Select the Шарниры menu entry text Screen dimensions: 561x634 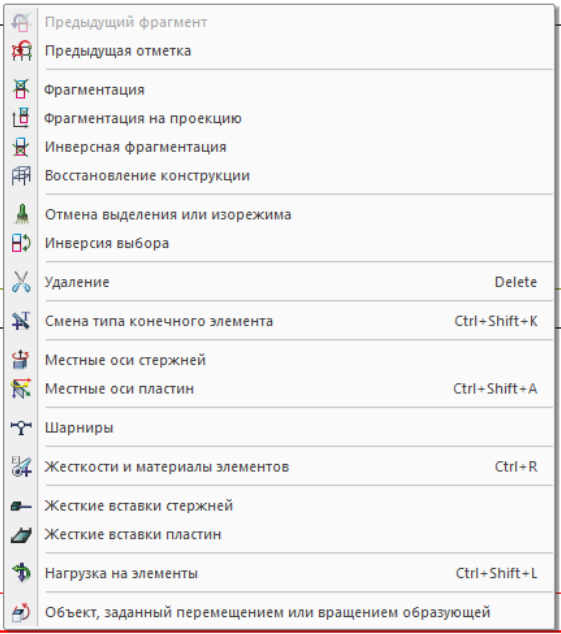[x=79, y=428]
